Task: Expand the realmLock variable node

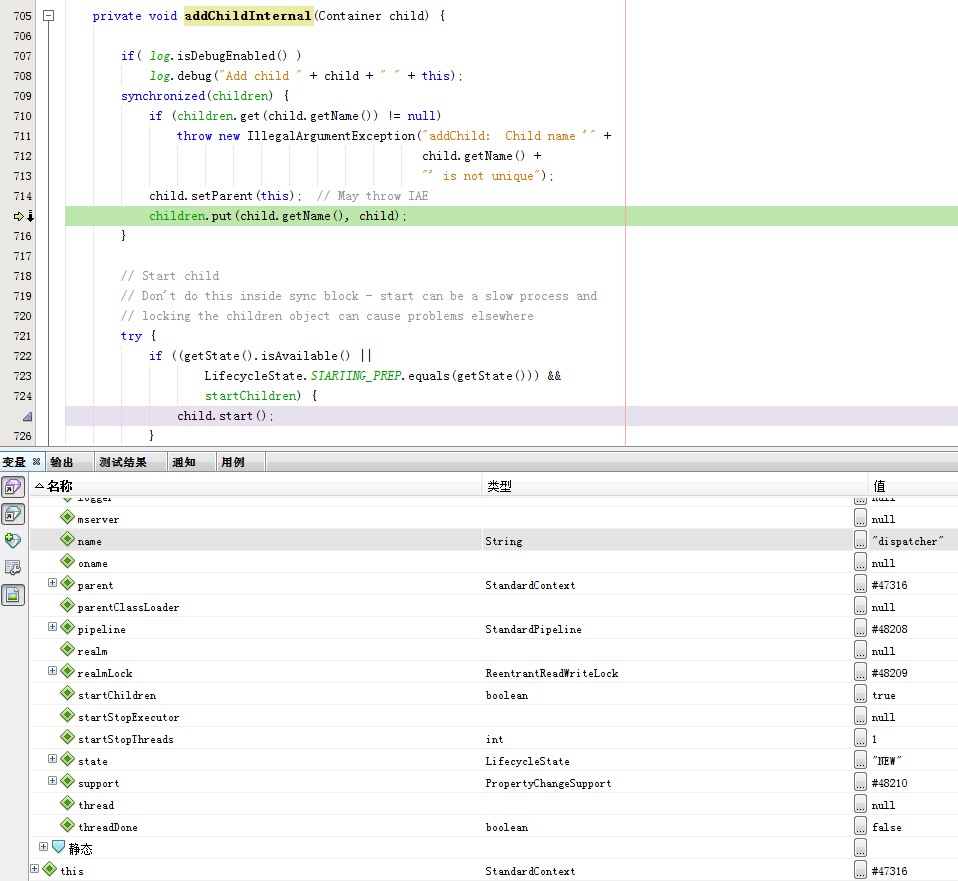Action: [x=53, y=671]
